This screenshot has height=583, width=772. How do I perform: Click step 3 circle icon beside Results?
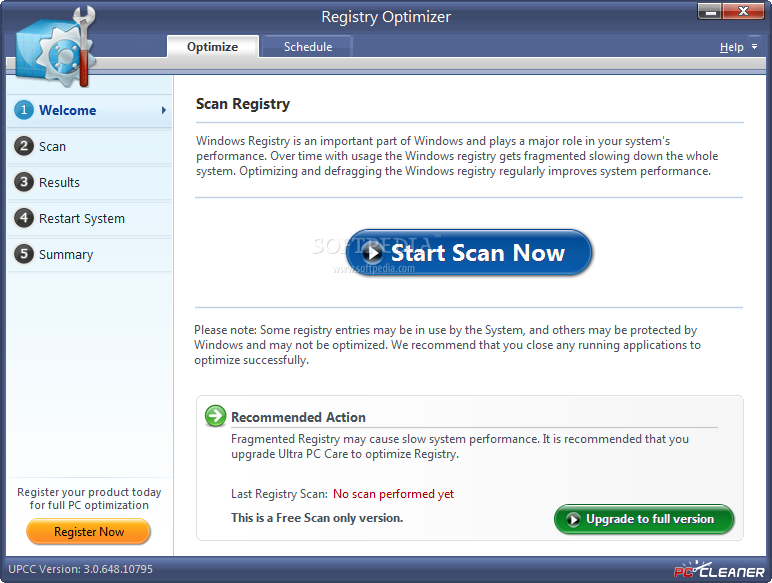pos(24,182)
